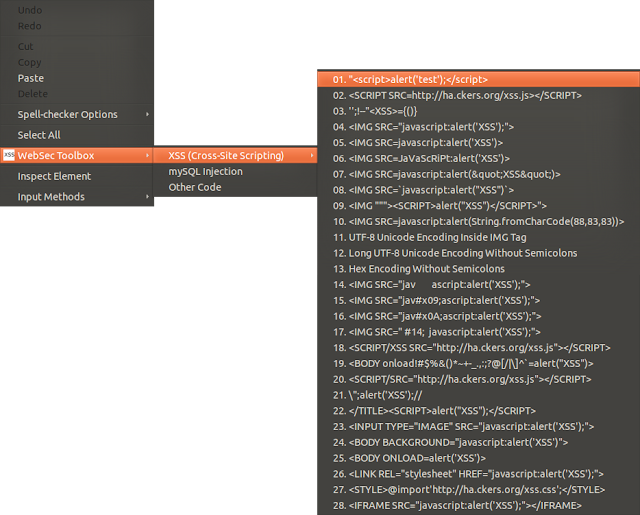Open the WebSec Toolbox submenu
The image size is (640, 515).
pyautogui.click(x=77, y=155)
